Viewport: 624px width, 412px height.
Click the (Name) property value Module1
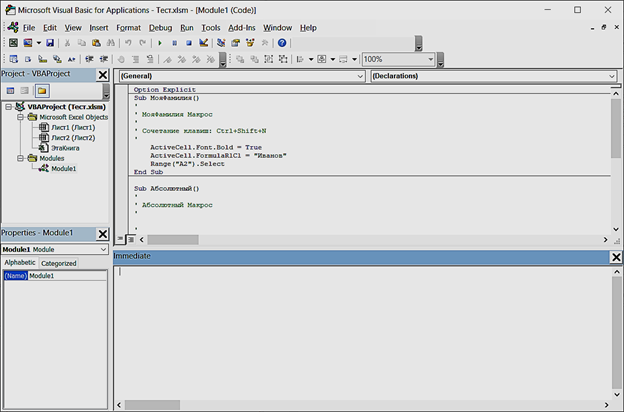[67, 276]
